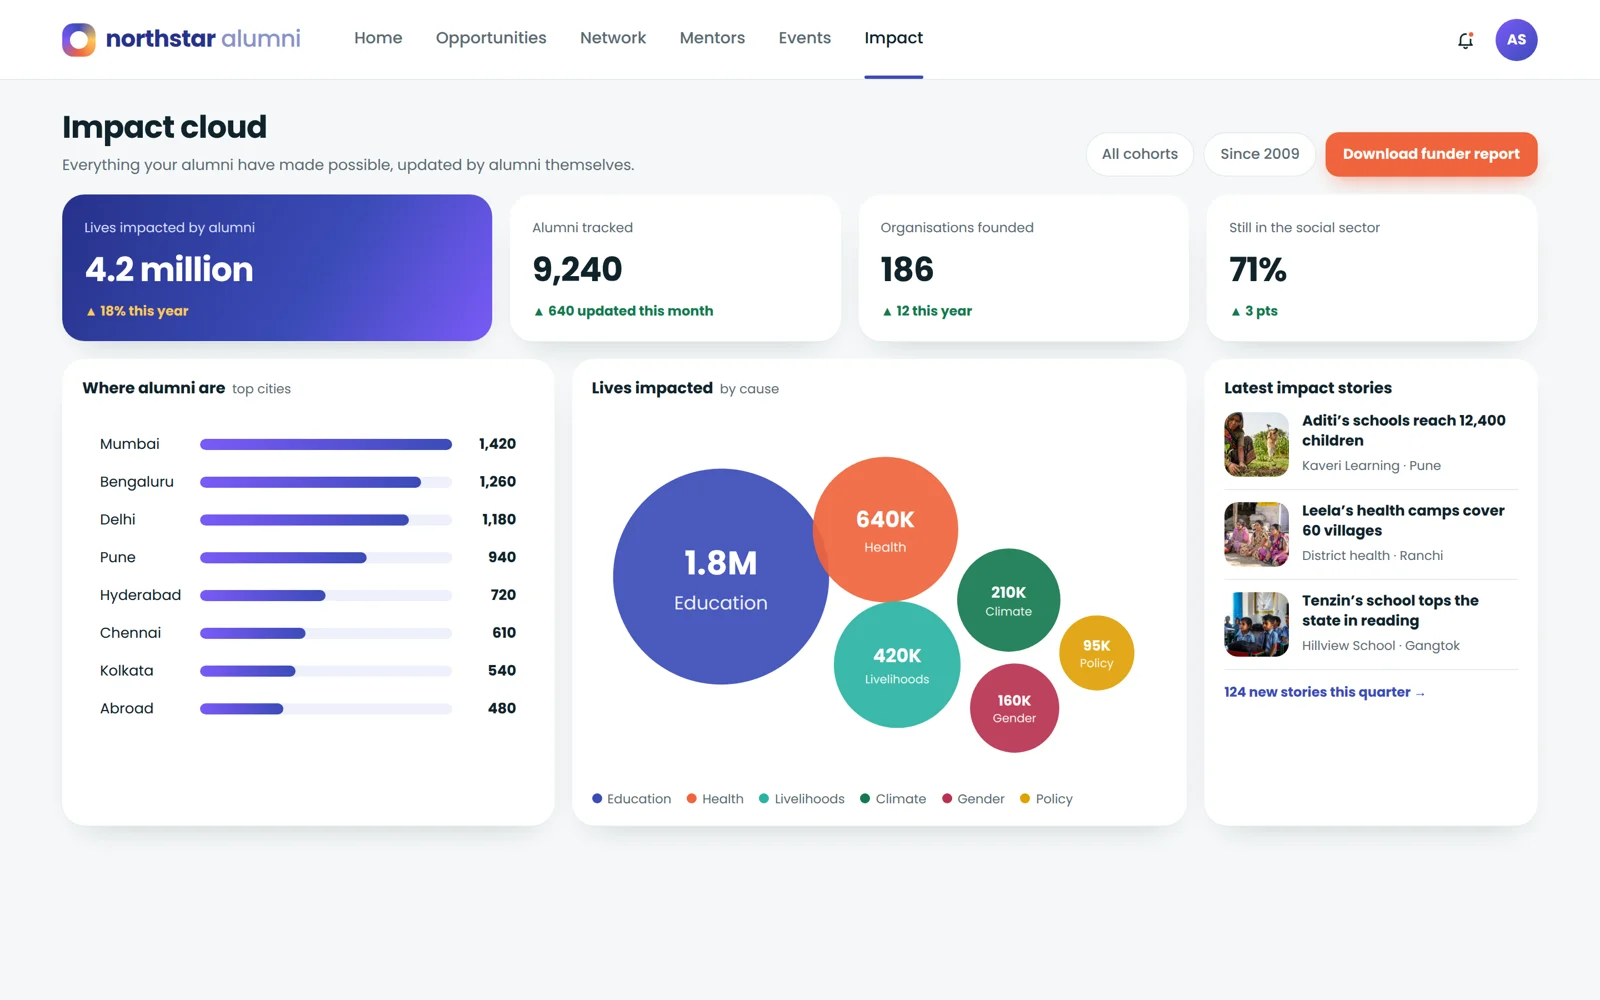Click Tenzin's school tops the state headline

click(x=1390, y=610)
